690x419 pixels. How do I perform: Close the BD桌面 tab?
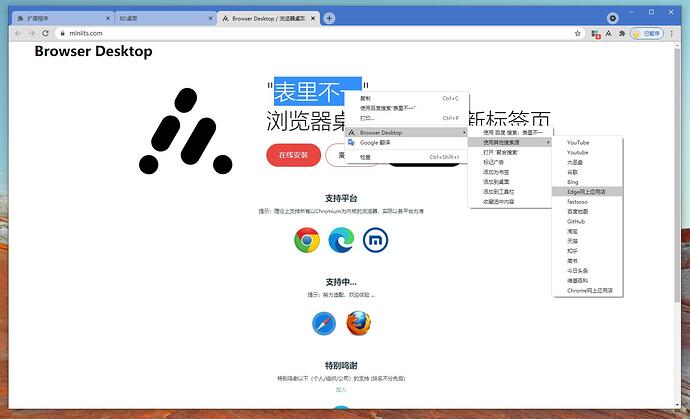point(210,18)
